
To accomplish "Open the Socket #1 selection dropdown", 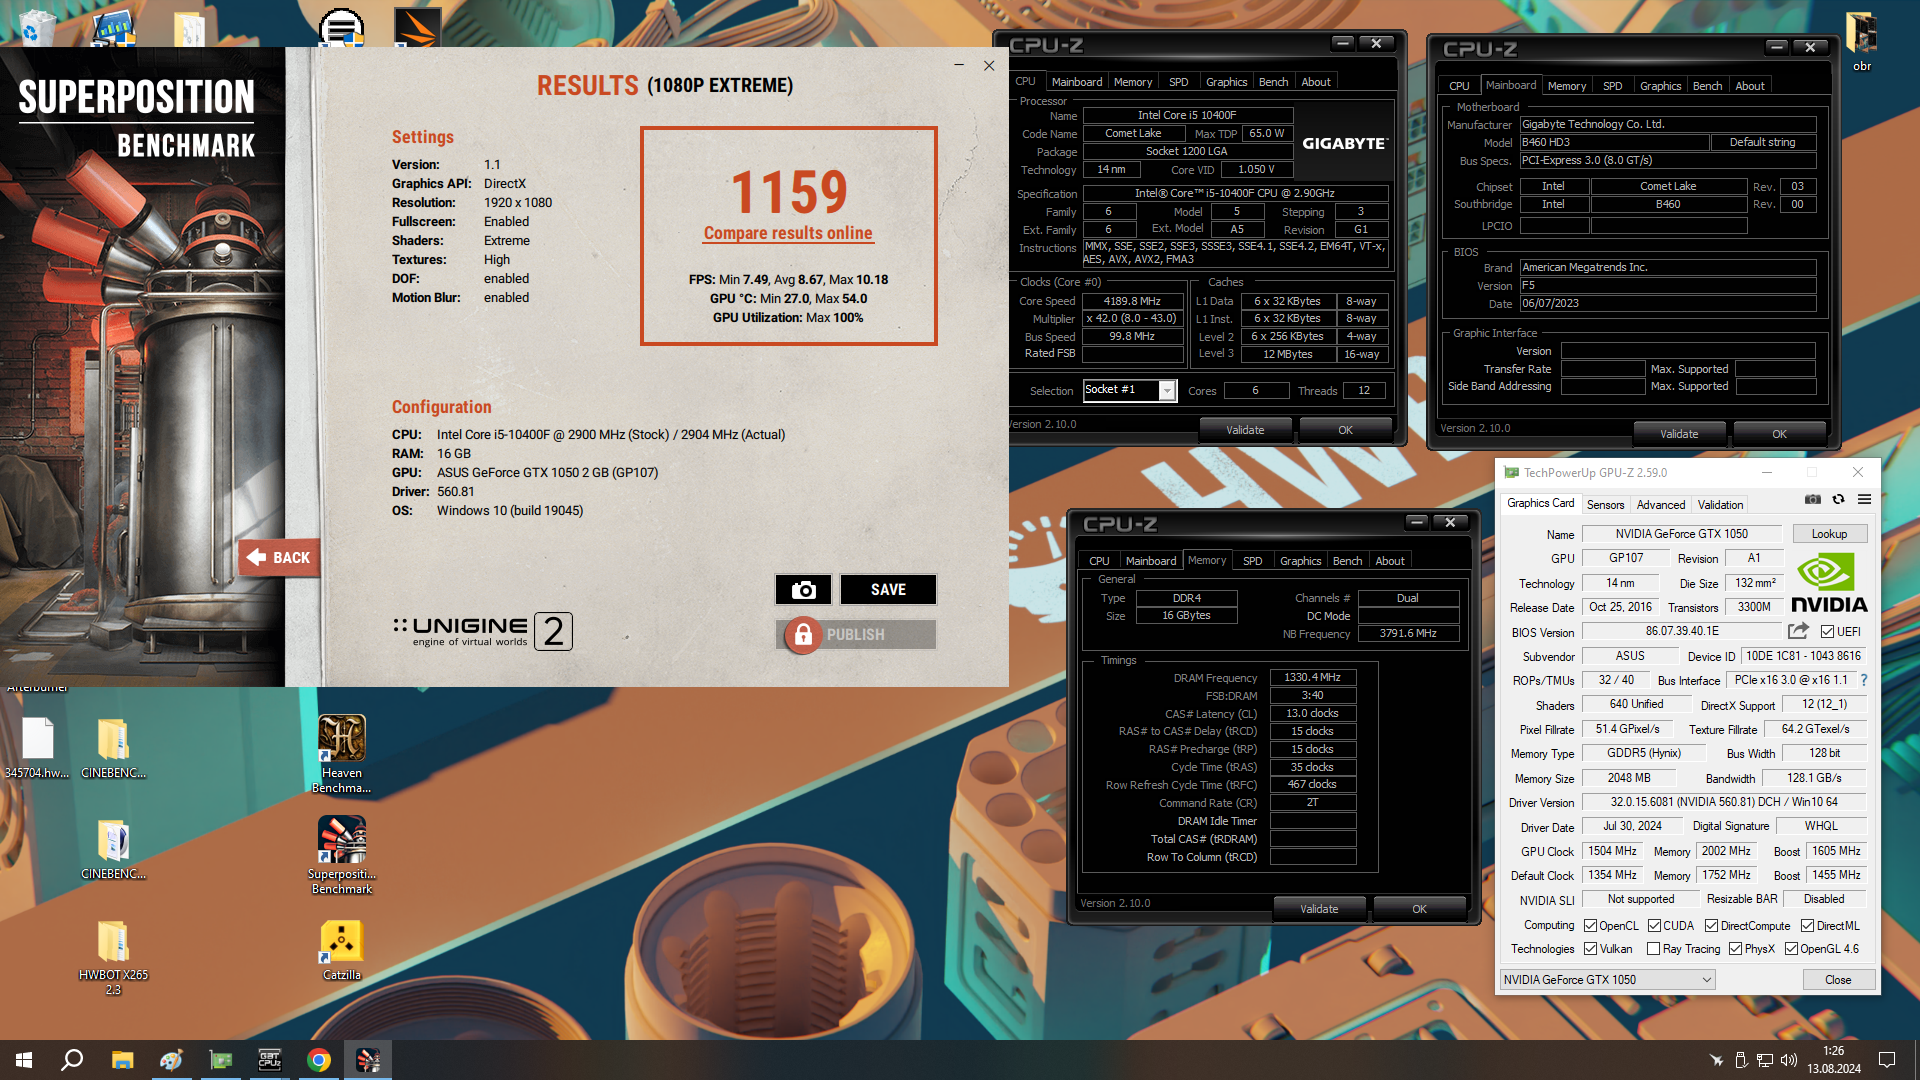I will click(1166, 390).
